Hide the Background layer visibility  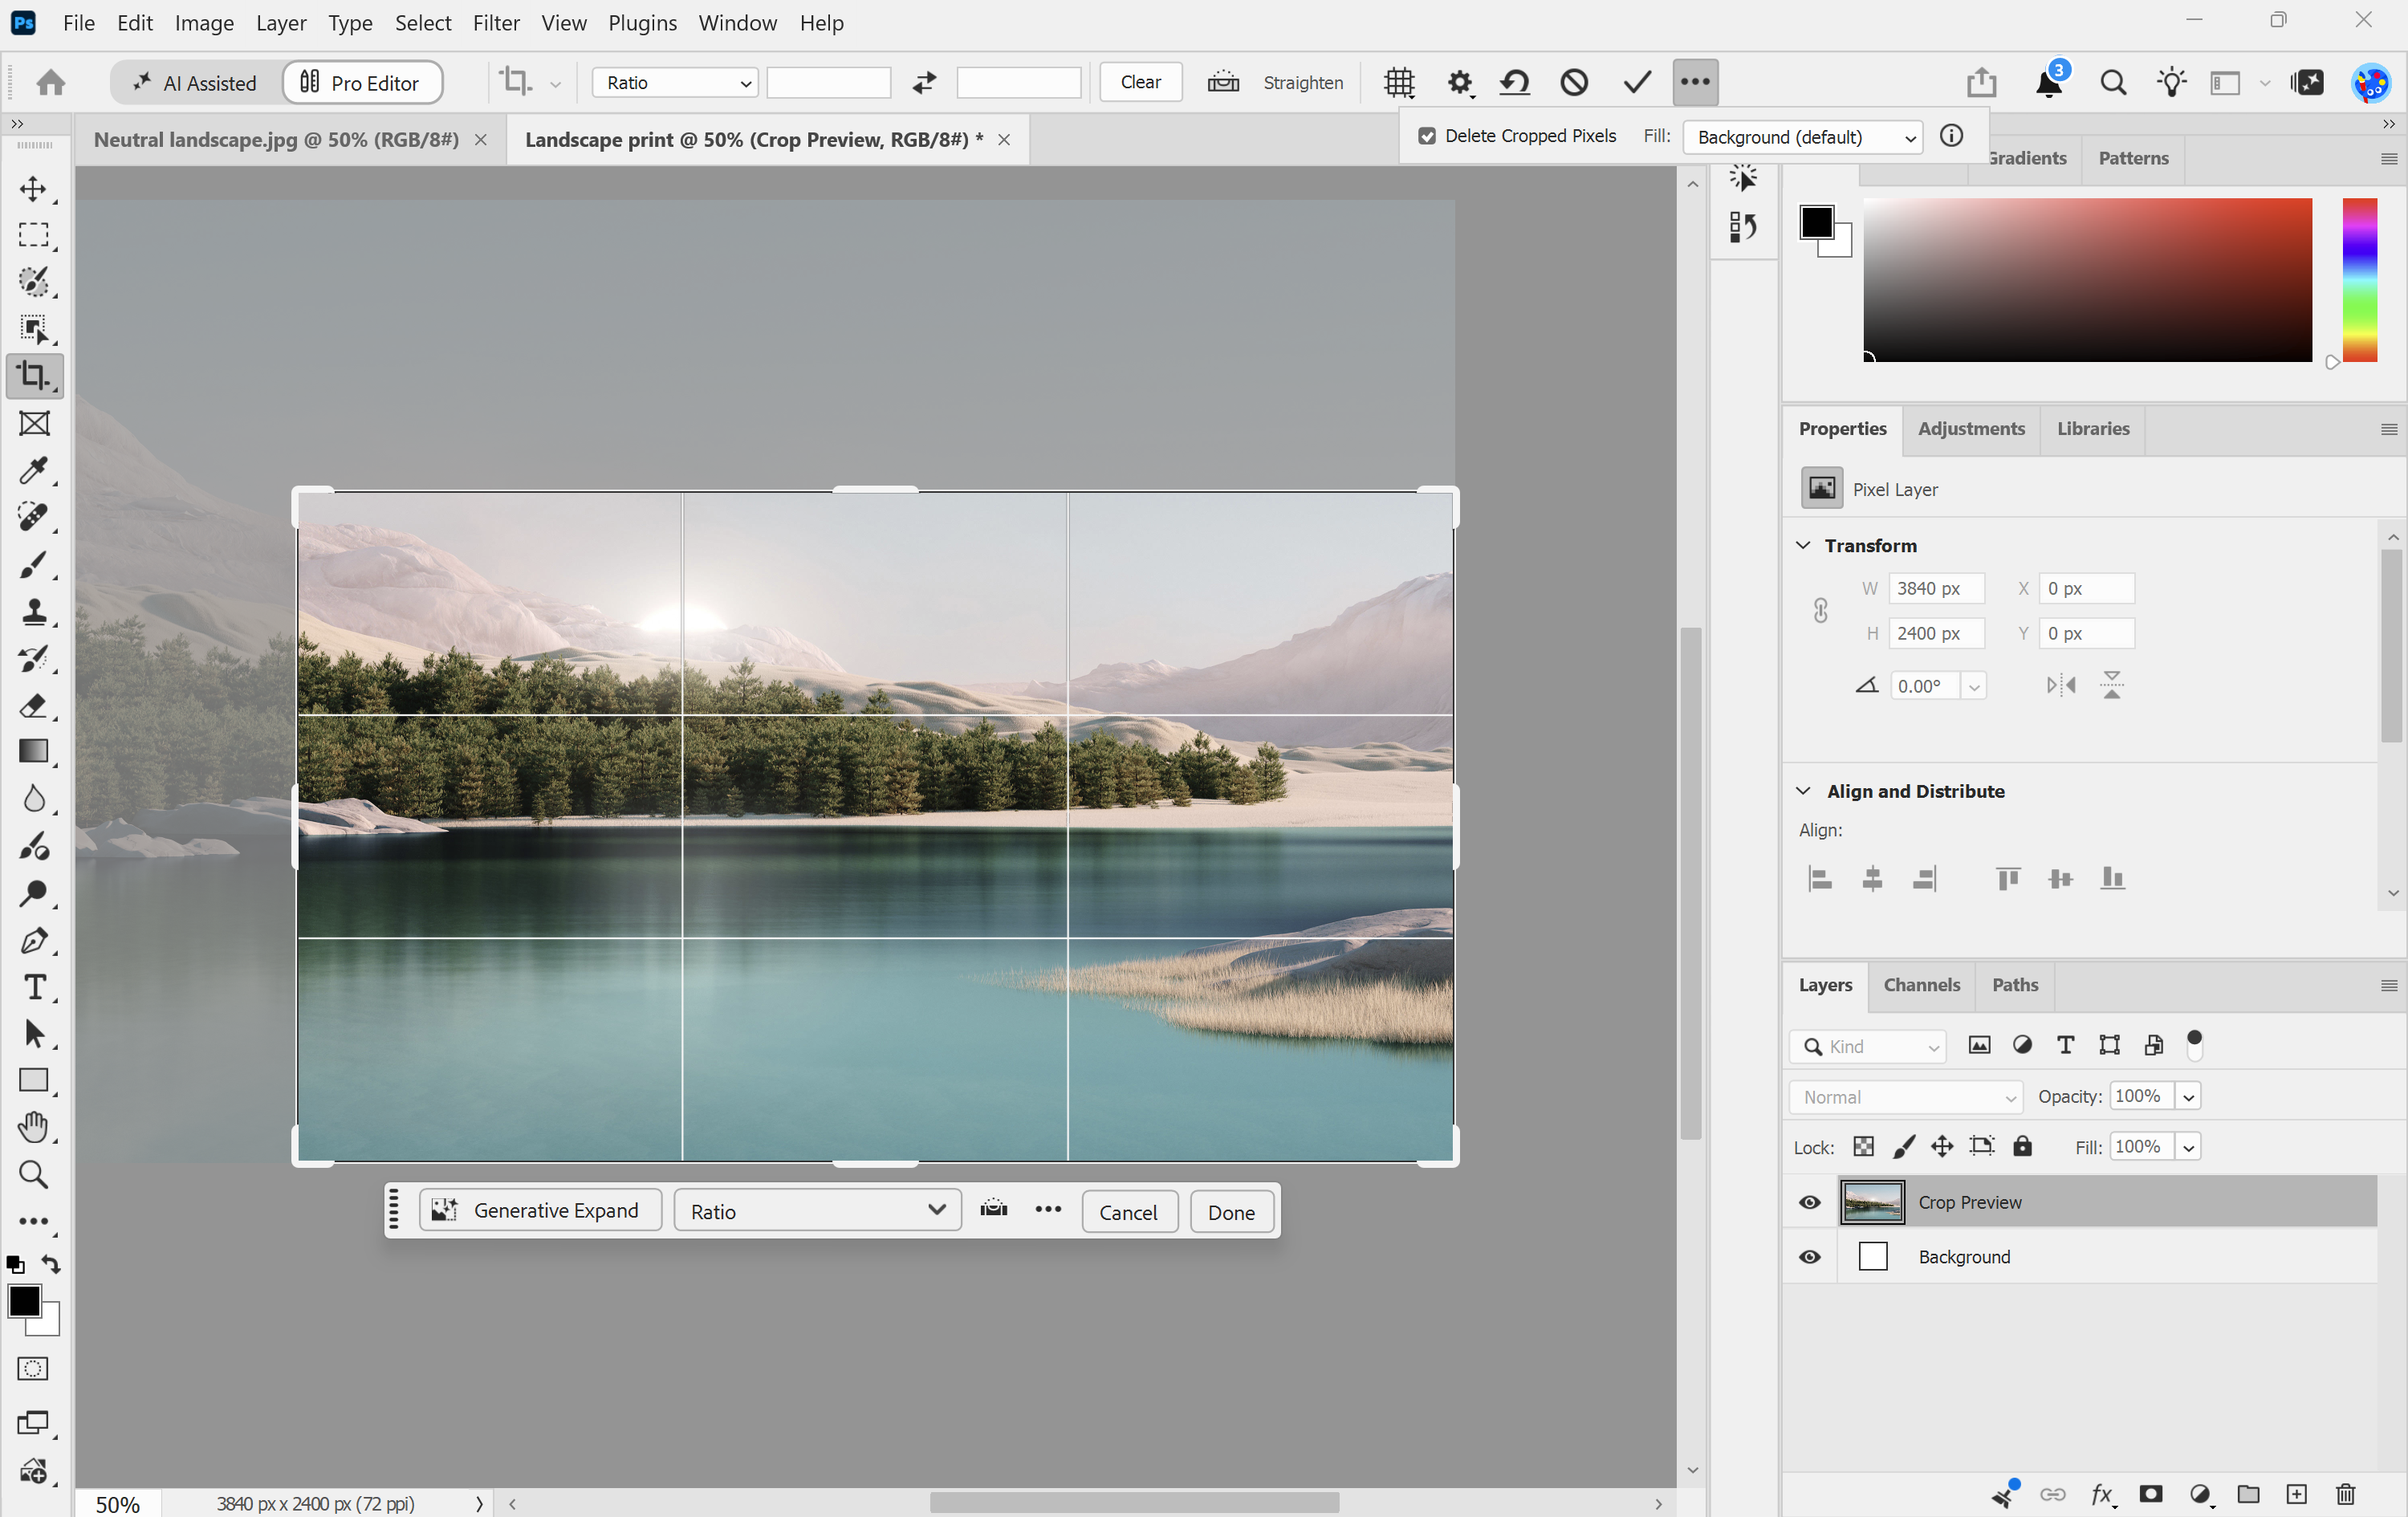pyautogui.click(x=1810, y=1257)
